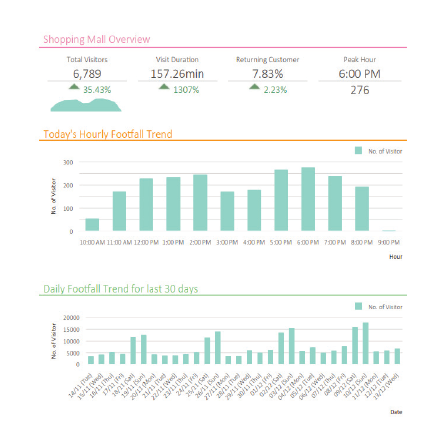Click the 5:00 PM hourly footfall bar

coord(281,200)
